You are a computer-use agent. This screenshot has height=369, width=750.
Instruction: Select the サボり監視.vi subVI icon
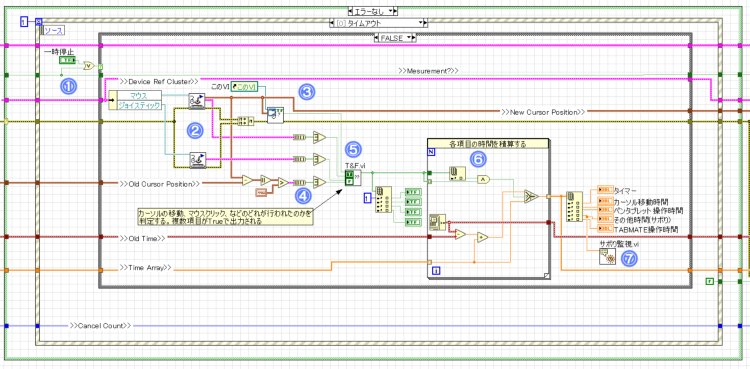click(608, 257)
